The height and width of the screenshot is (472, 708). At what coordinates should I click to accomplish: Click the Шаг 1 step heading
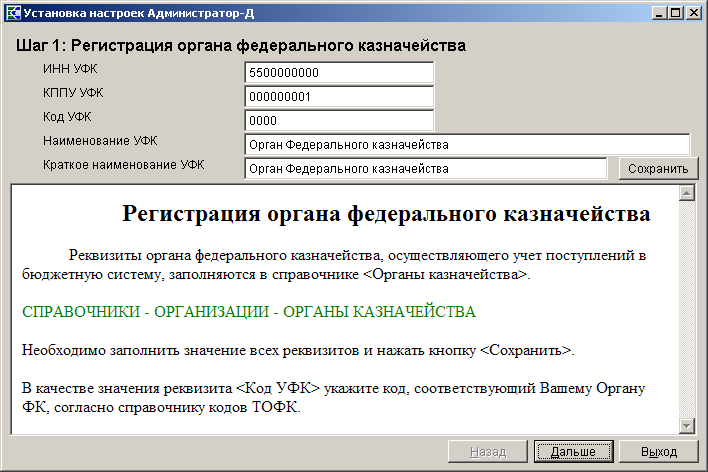(x=241, y=46)
